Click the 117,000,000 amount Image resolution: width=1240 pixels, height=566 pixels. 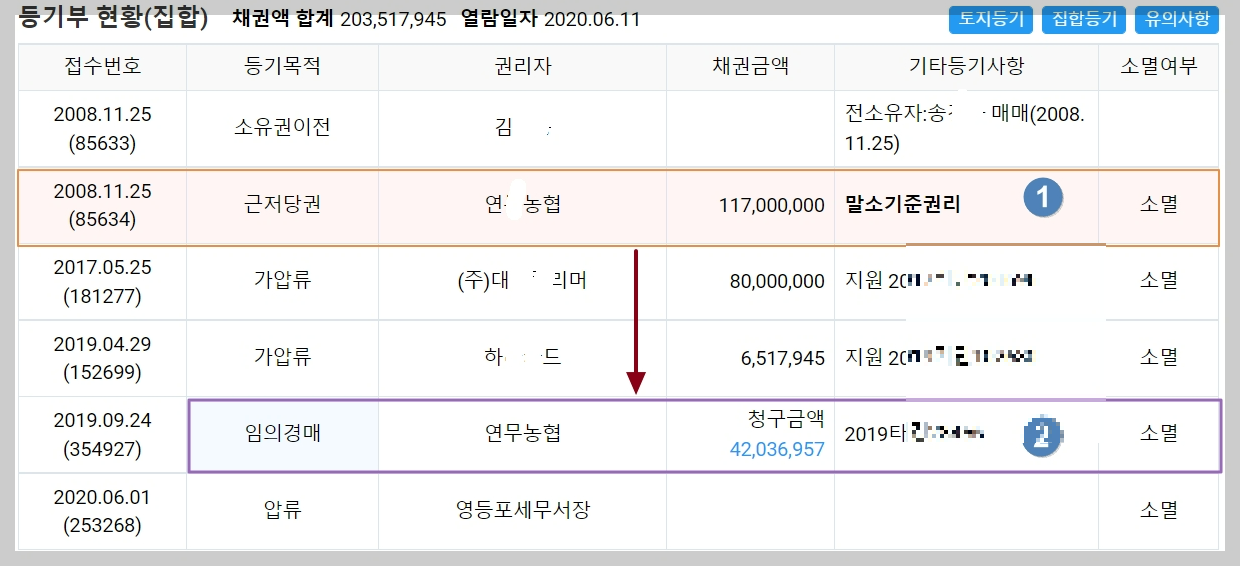[x=772, y=205]
